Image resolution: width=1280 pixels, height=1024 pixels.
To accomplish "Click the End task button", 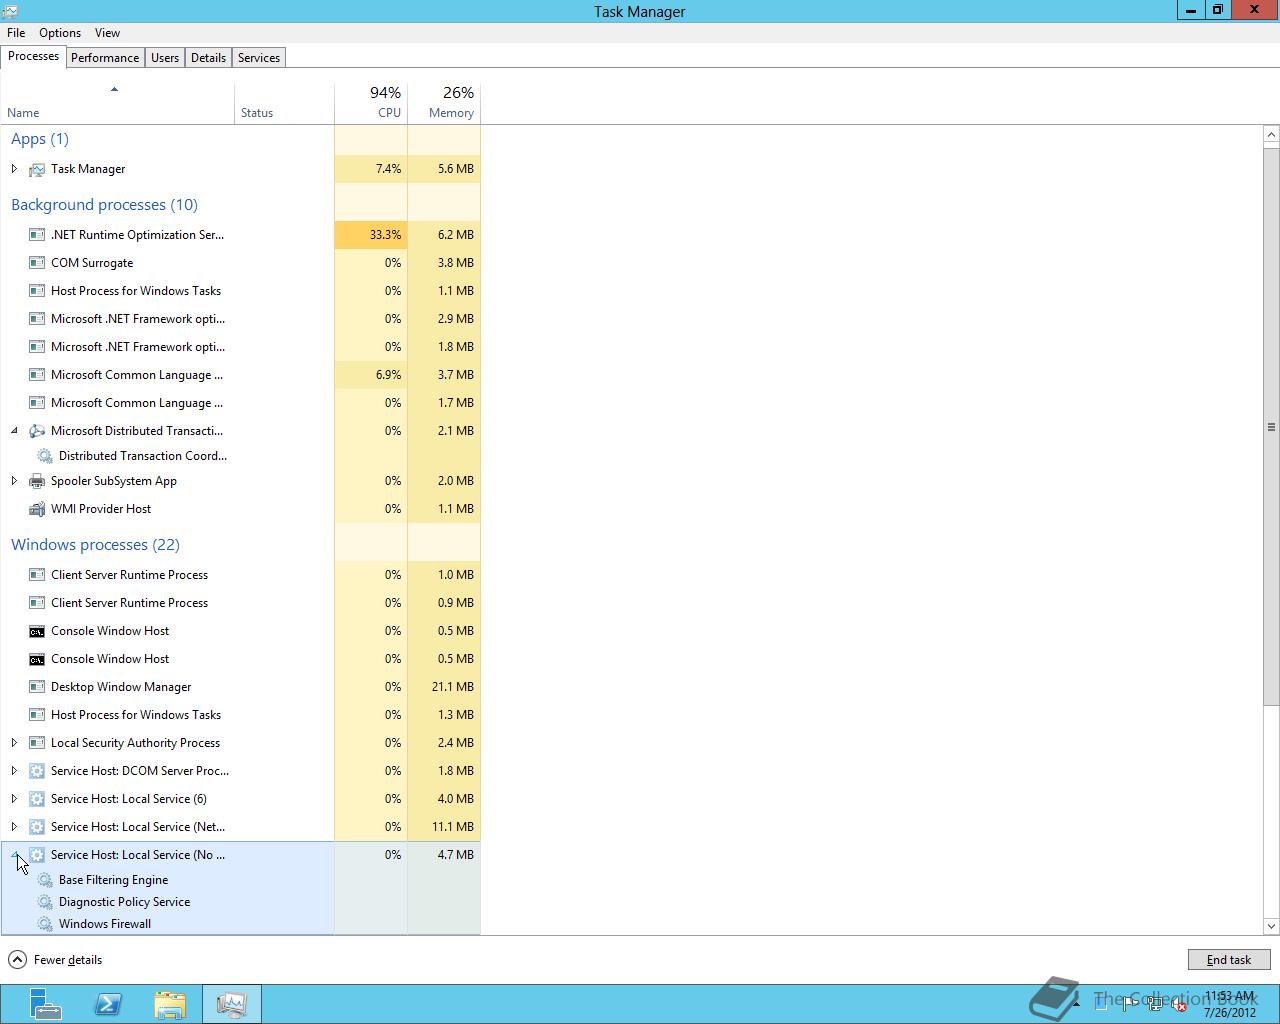I will pyautogui.click(x=1229, y=960).
